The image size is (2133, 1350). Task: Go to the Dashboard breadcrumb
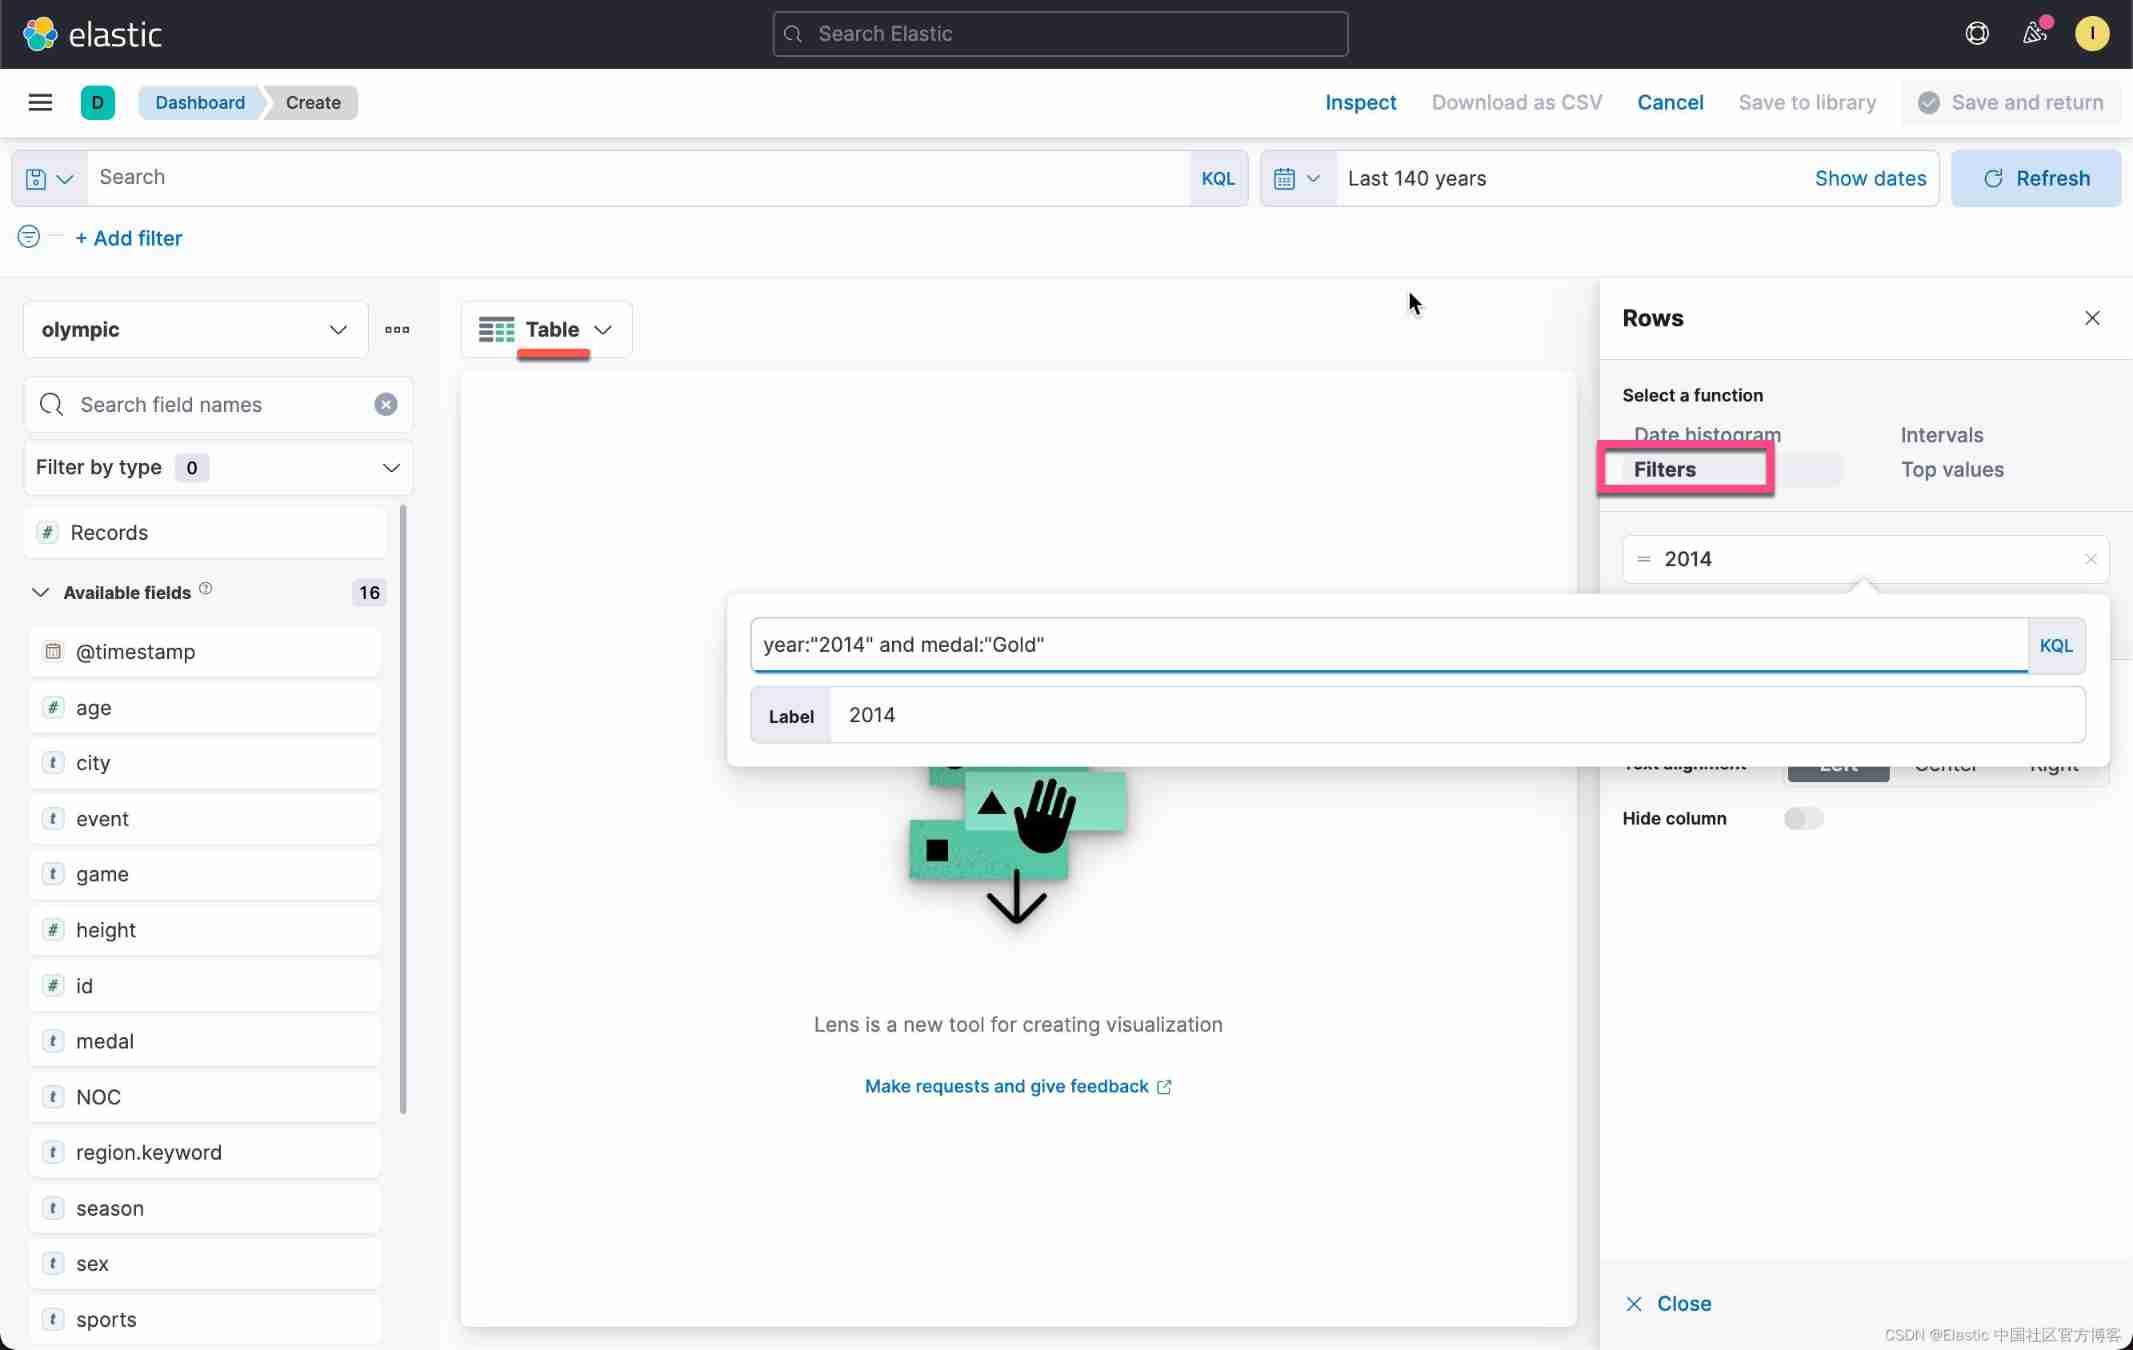pos(200,102)
